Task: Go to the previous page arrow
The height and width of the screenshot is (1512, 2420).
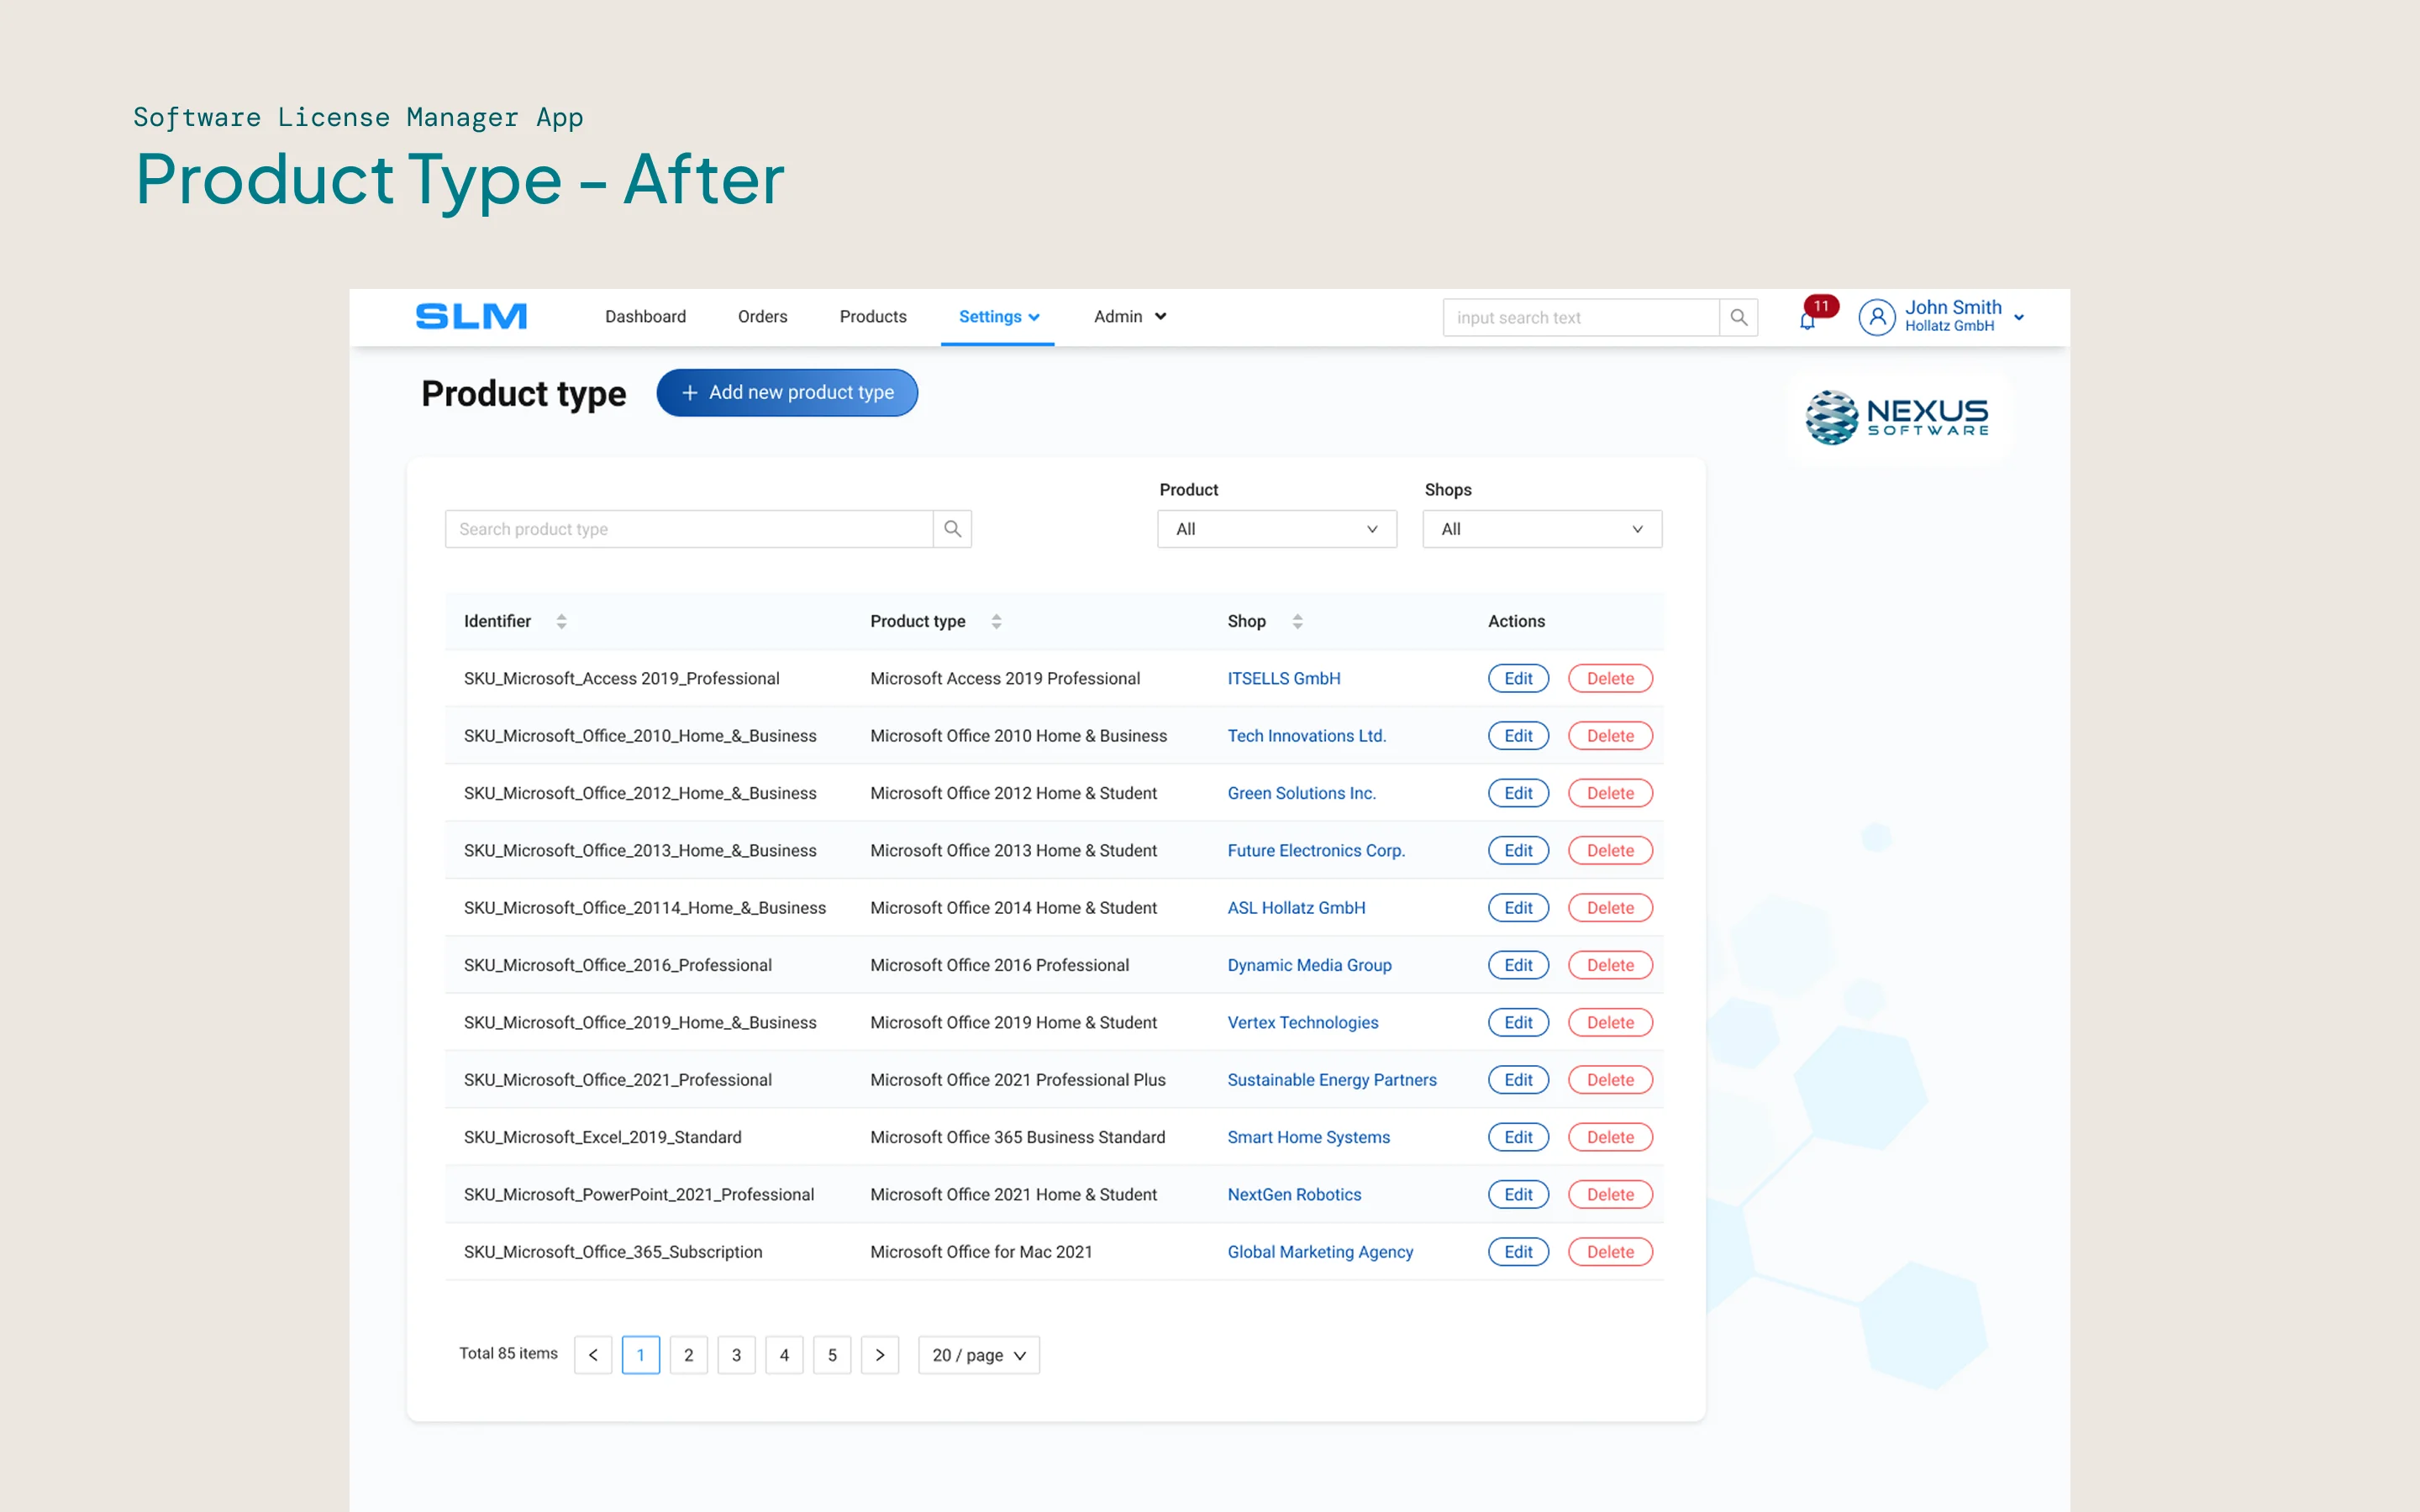Action: coord(593,1355)
